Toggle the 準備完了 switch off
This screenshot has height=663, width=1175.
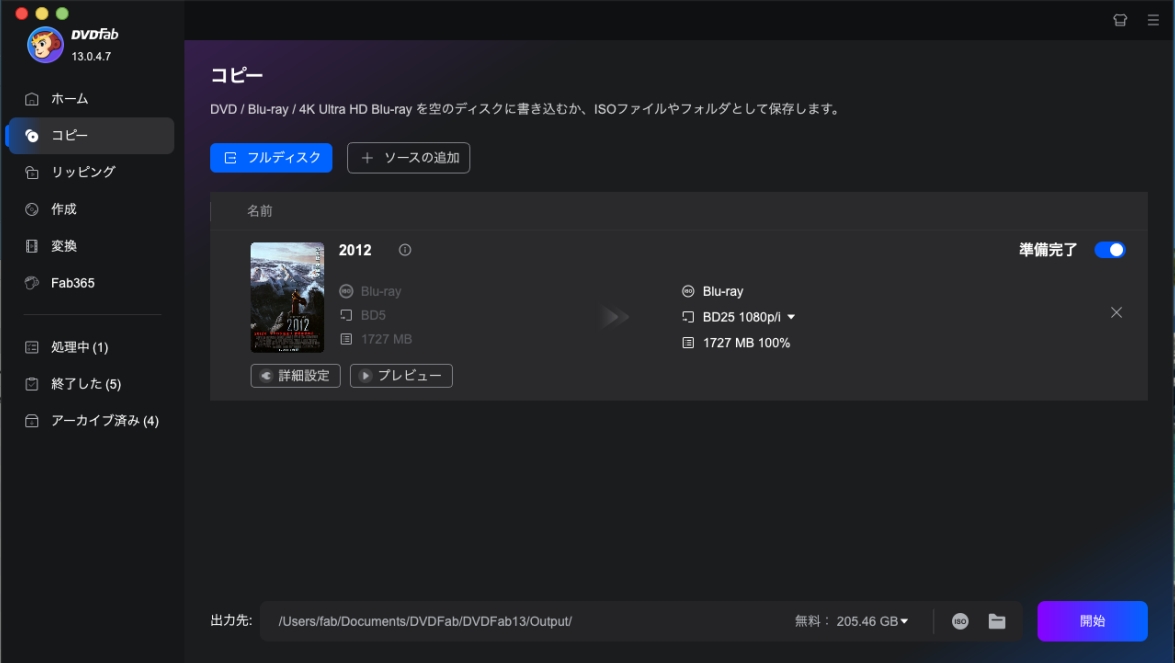[1109, 250]
